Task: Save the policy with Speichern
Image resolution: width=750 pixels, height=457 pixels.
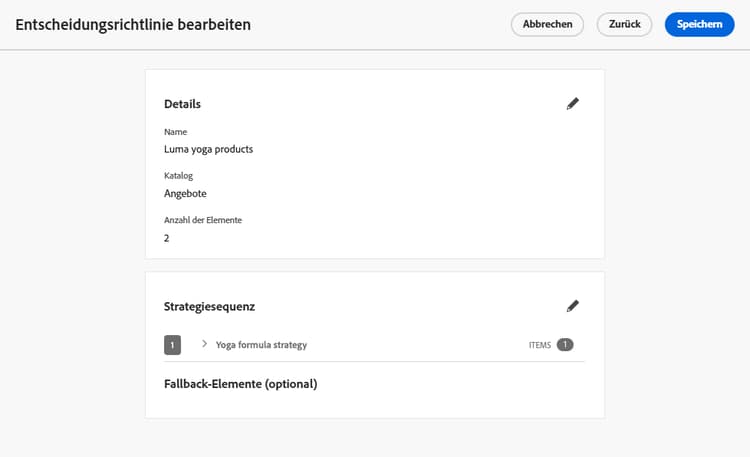Action: [699, 24]
